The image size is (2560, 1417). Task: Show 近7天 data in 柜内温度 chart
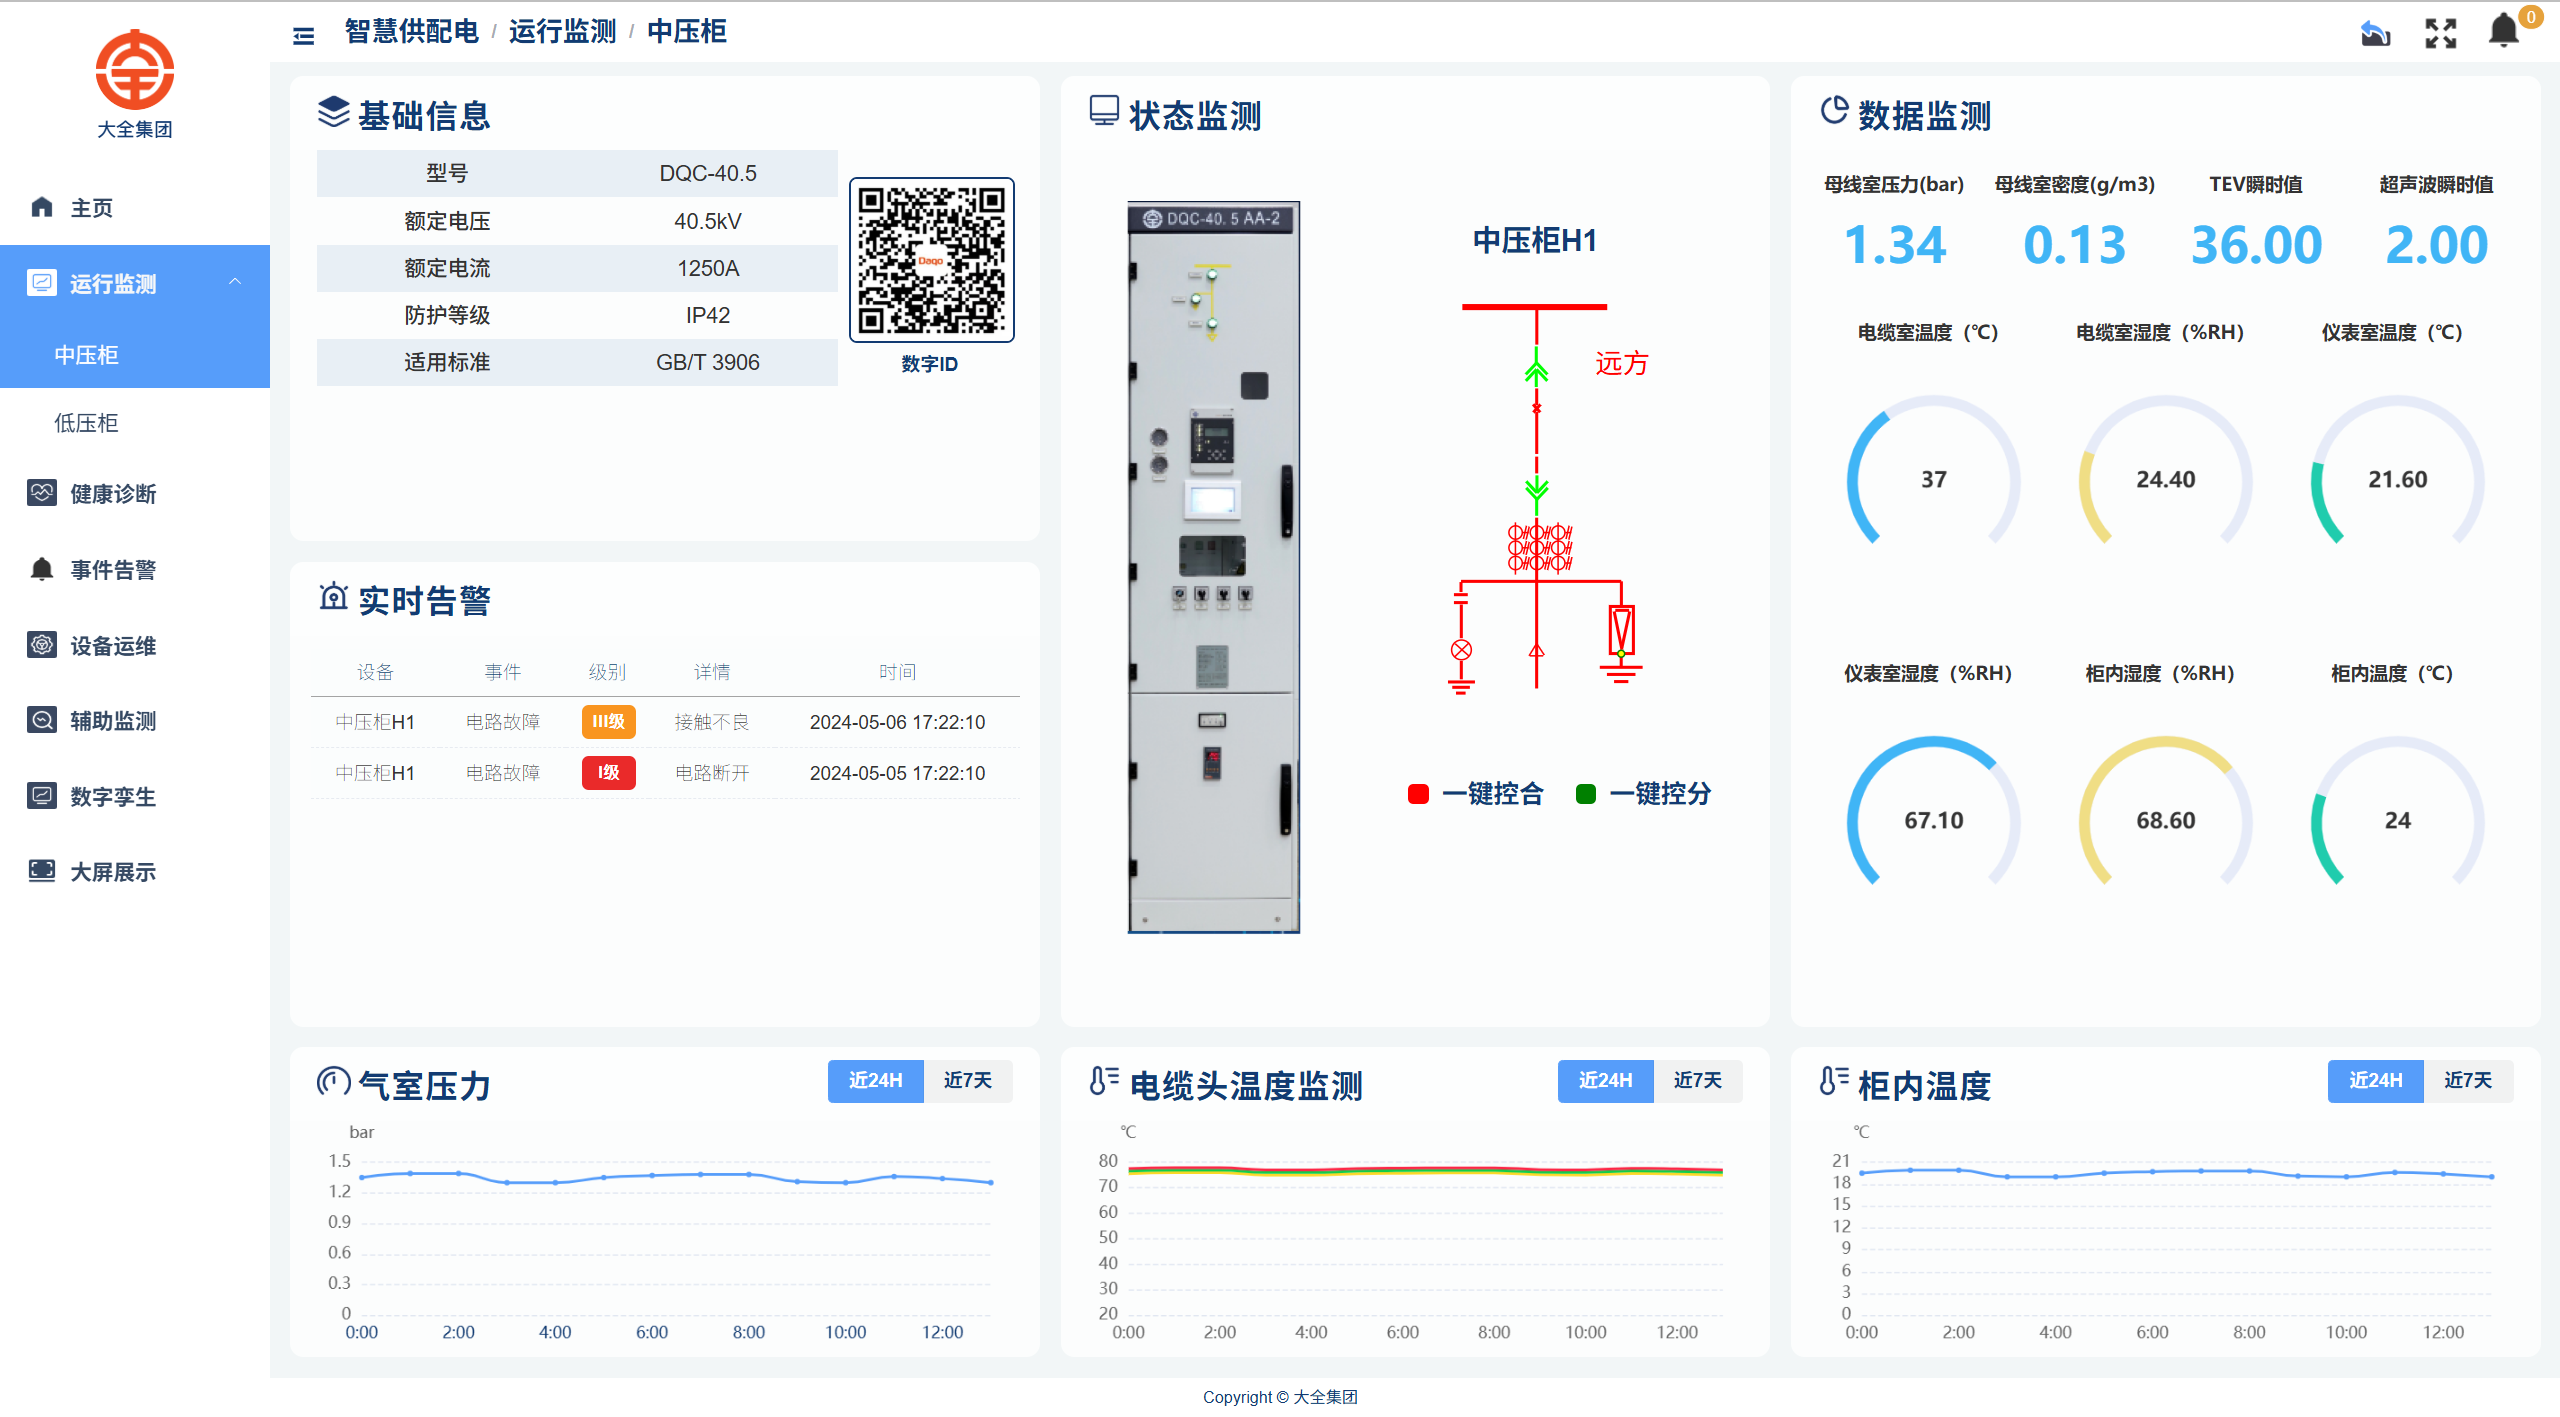2467,1081
